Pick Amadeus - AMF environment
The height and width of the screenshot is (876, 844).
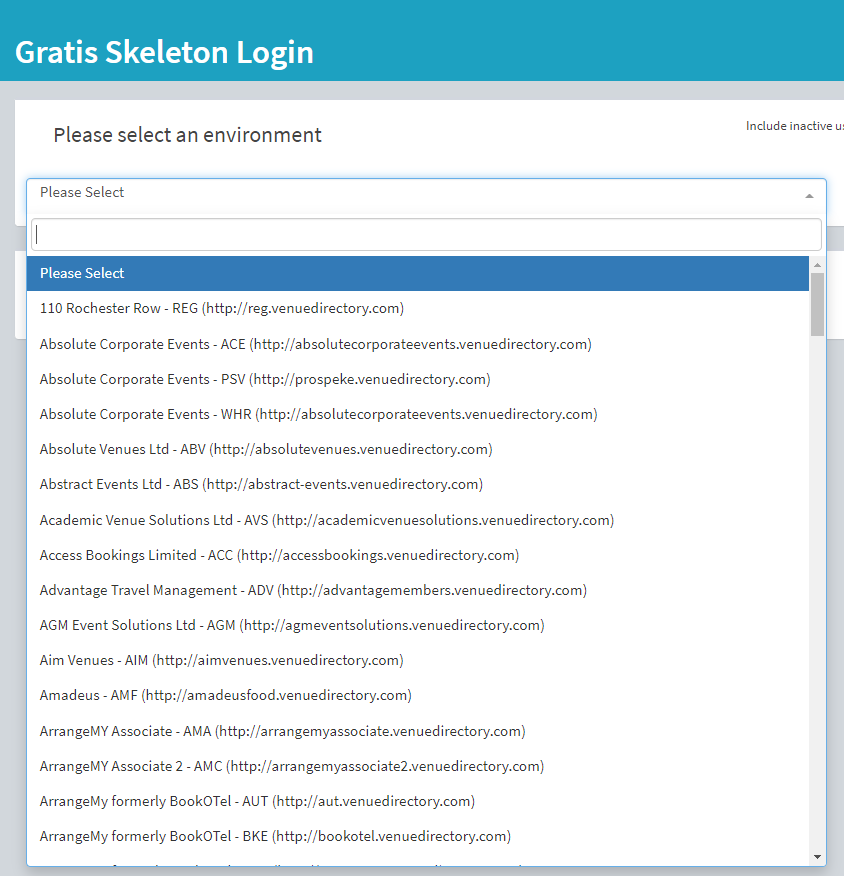tap(418, 696)
